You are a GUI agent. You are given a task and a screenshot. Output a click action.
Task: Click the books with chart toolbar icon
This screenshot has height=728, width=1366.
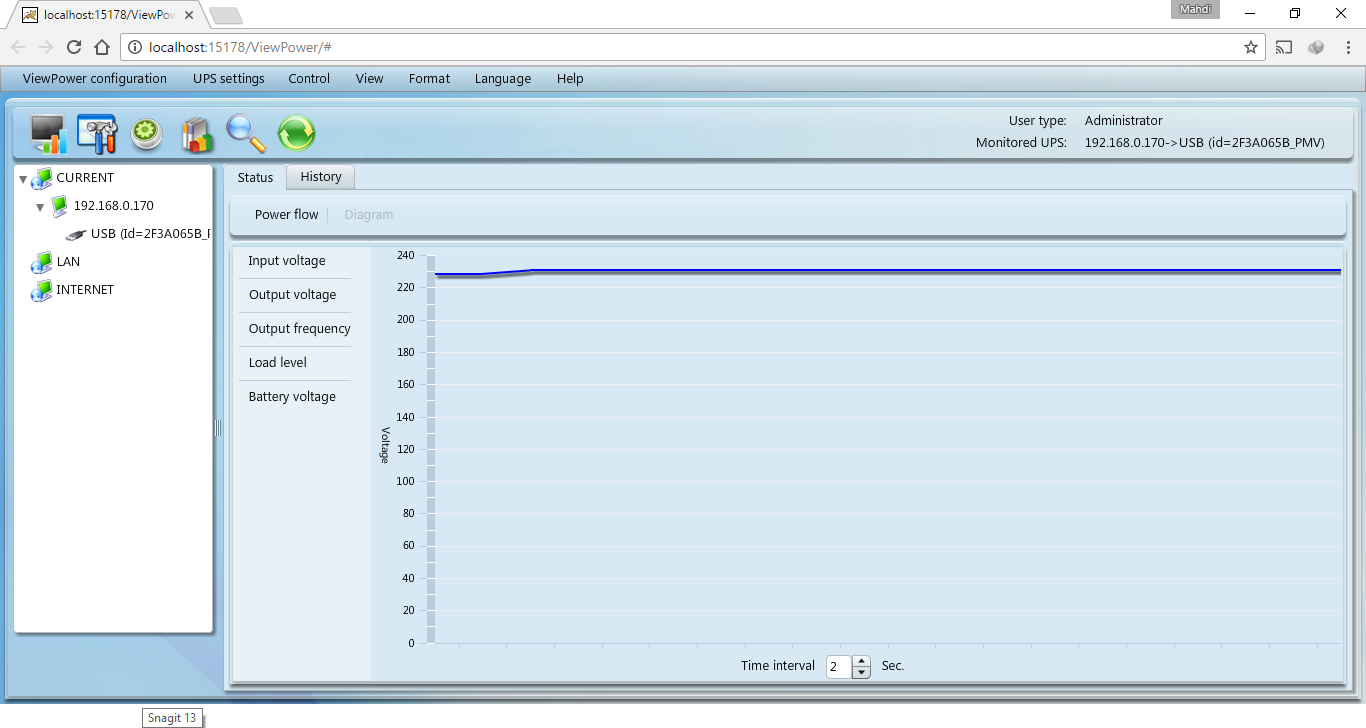click(x=197, y=134)
